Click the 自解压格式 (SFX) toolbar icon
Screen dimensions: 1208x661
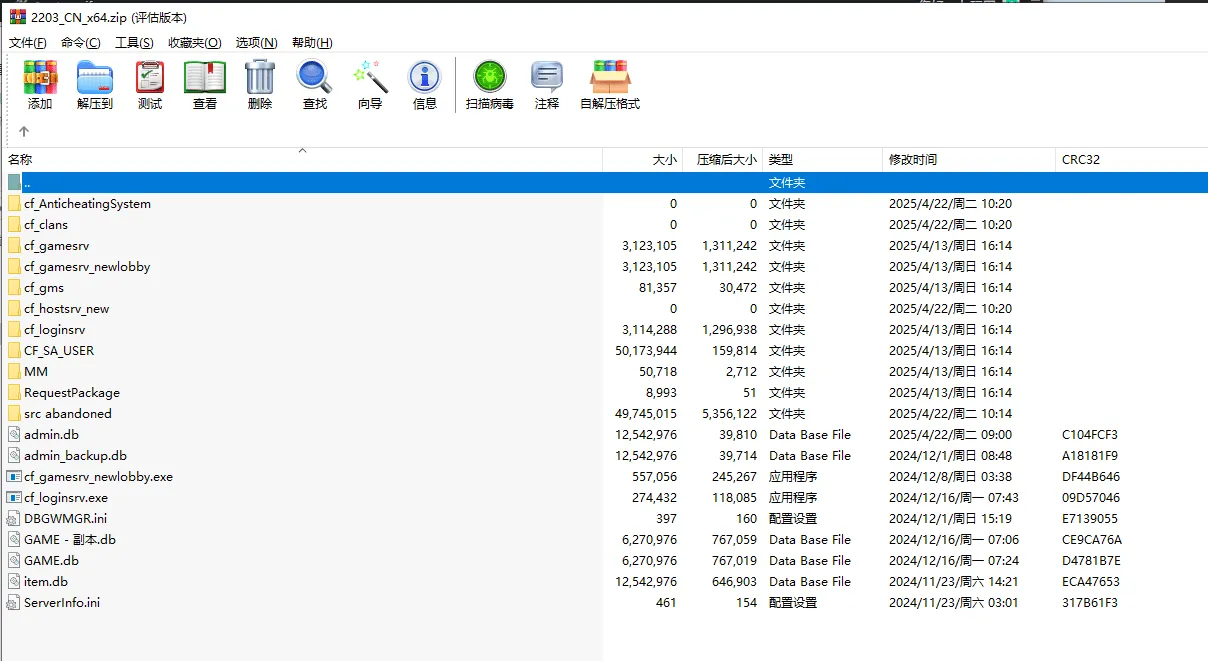(610, 77)
